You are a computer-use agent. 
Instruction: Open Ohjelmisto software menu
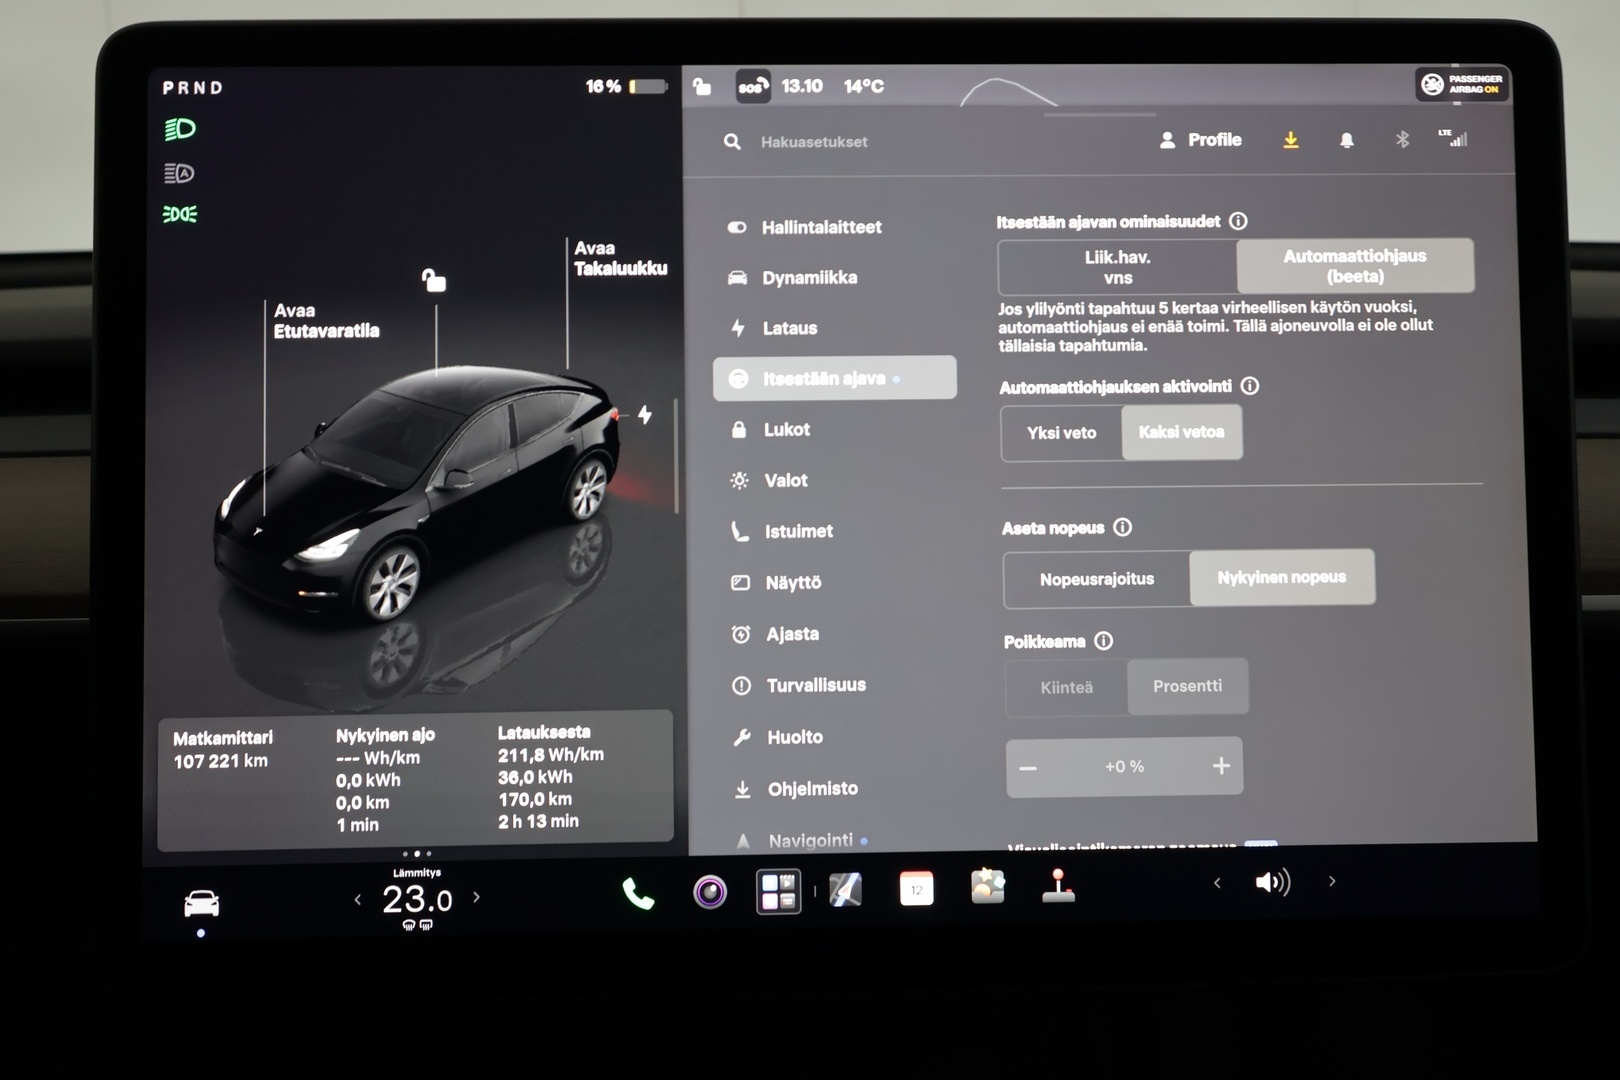coord(813,789)
